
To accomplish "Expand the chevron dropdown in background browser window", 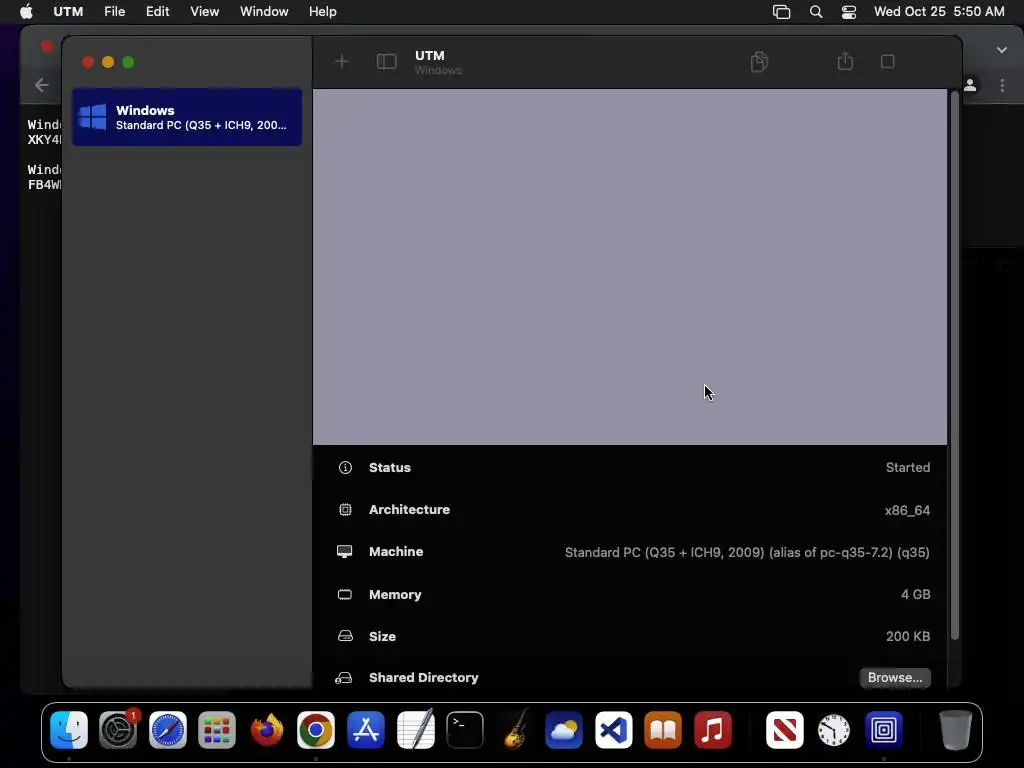I will (1002, 50).
